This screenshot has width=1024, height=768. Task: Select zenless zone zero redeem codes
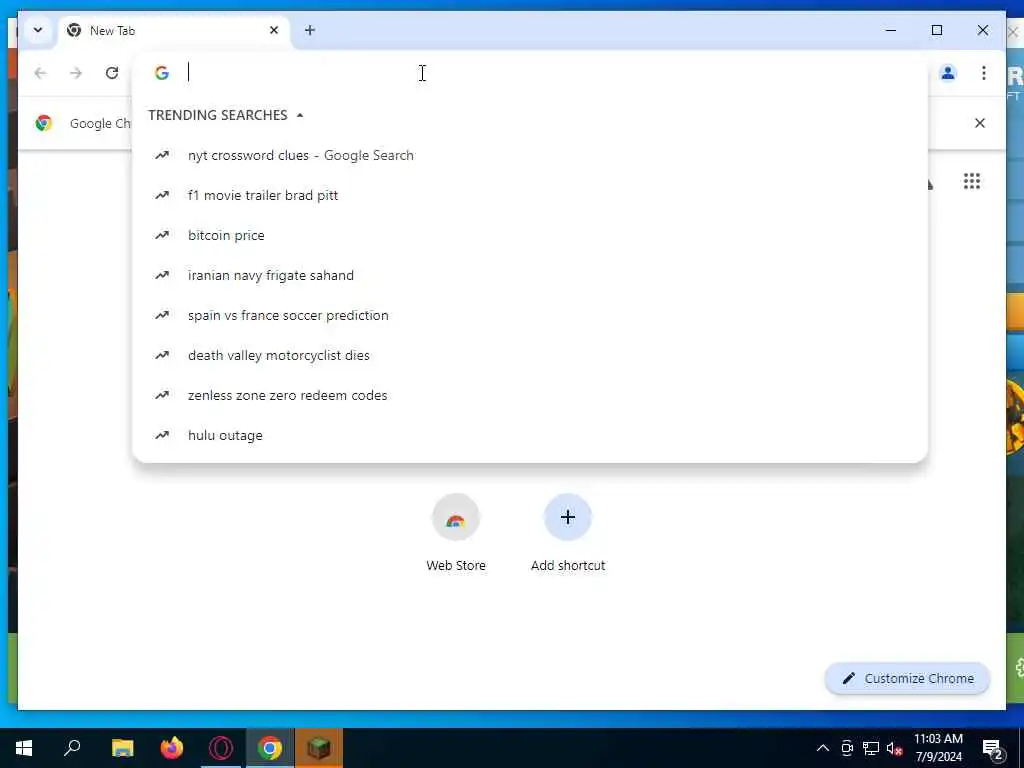(530, 395)
